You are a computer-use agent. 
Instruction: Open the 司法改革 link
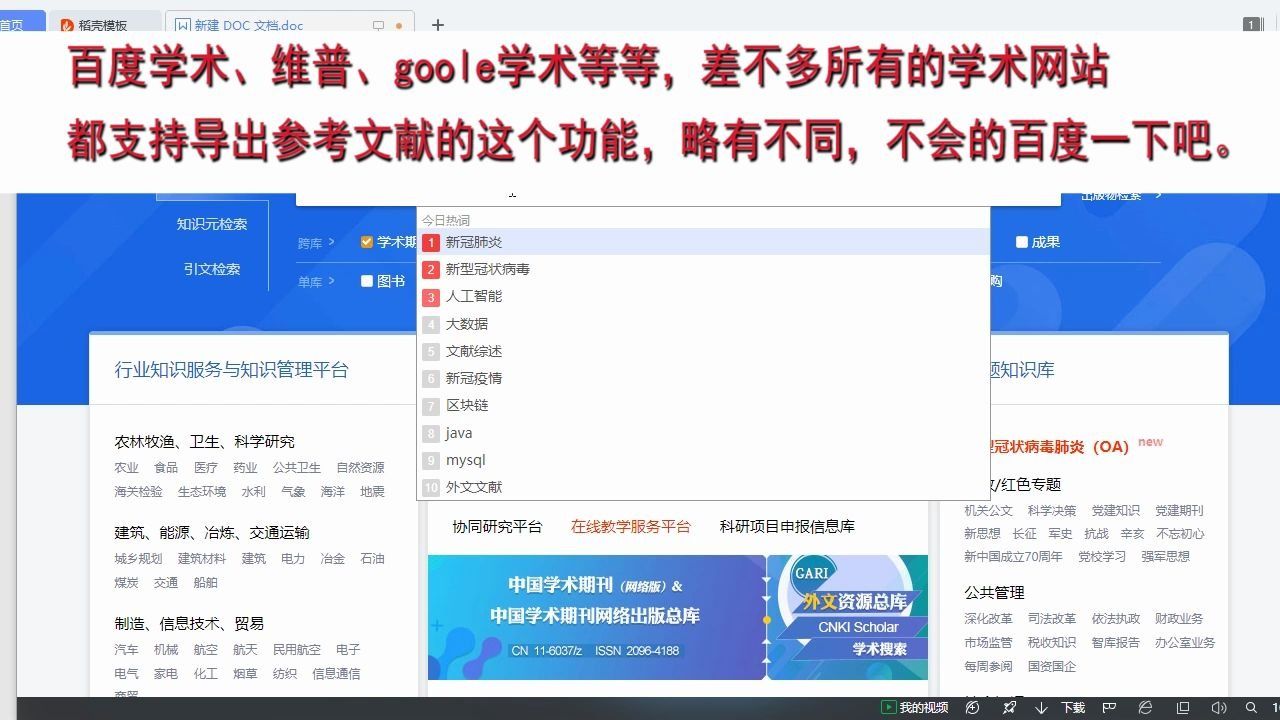tap(1052, 618)
